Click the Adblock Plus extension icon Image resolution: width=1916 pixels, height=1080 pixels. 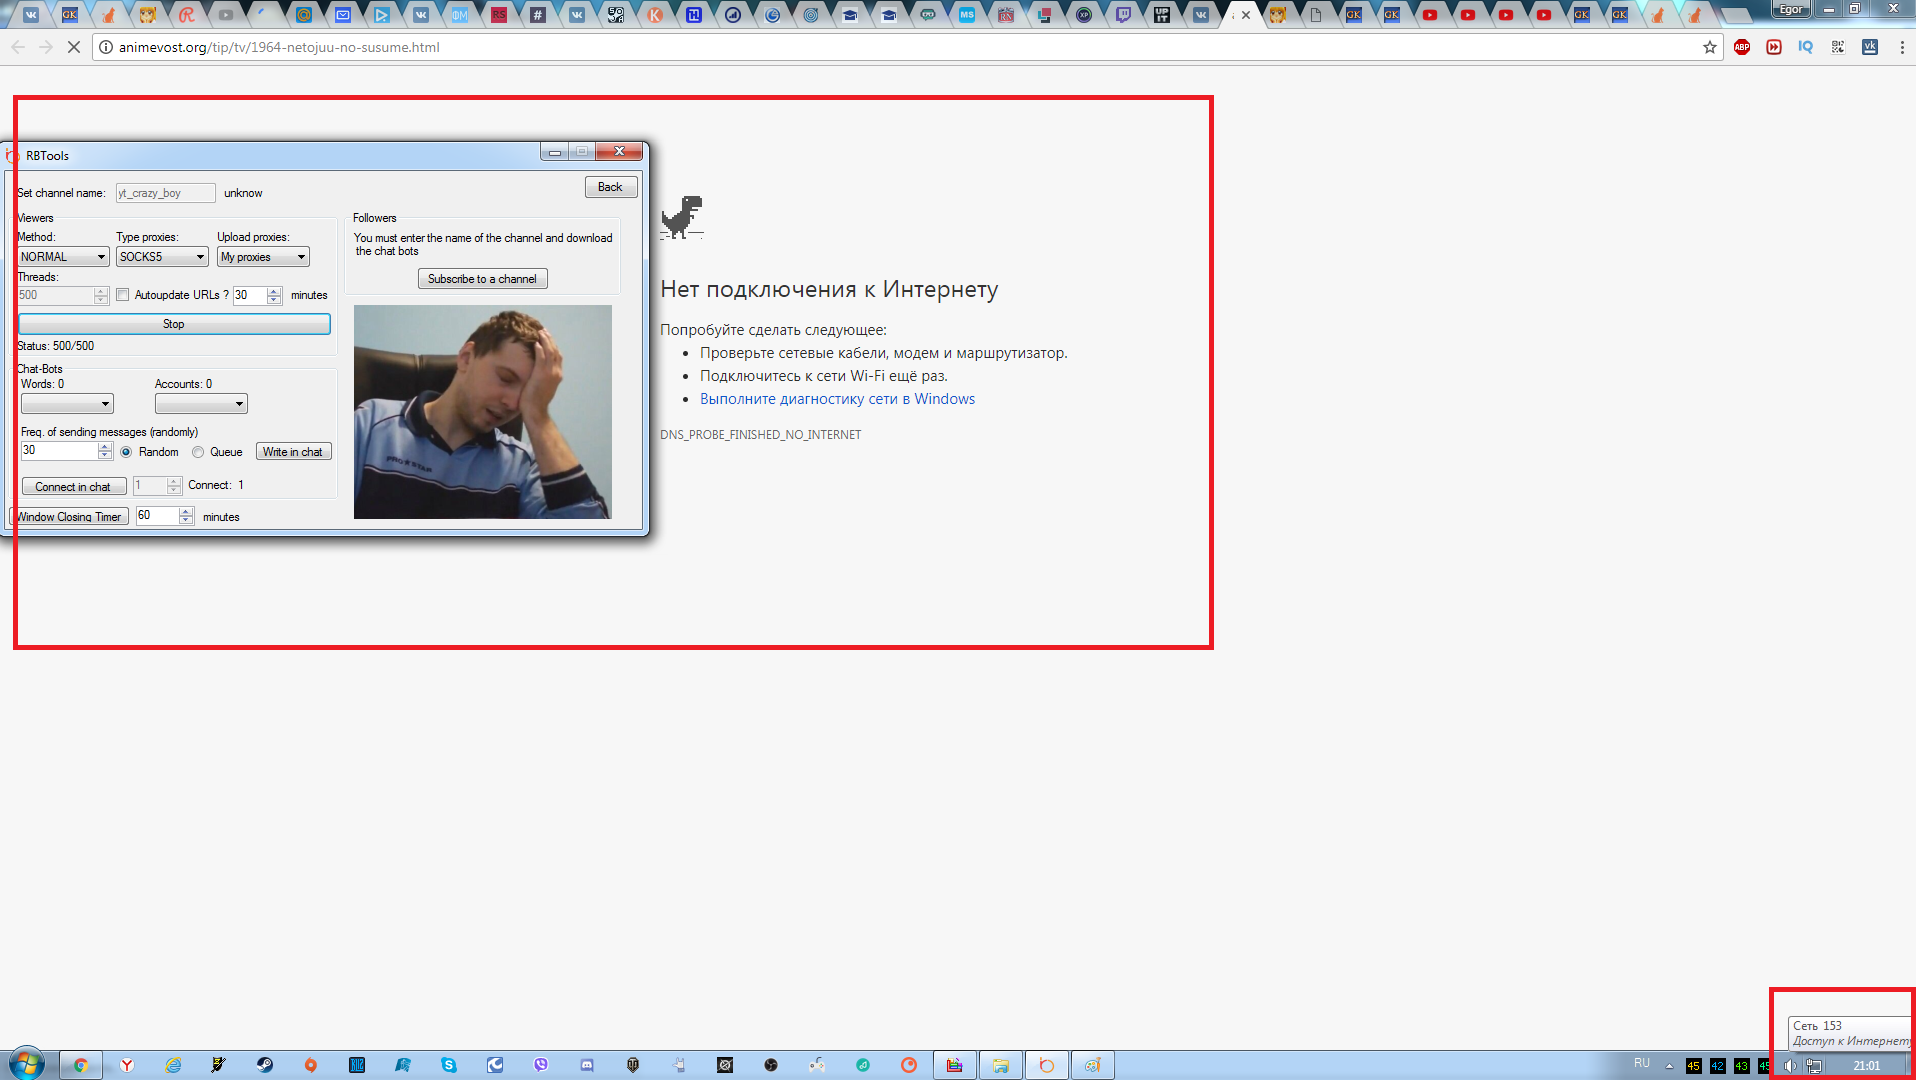pyautogui.click(x=1742, y=47)
